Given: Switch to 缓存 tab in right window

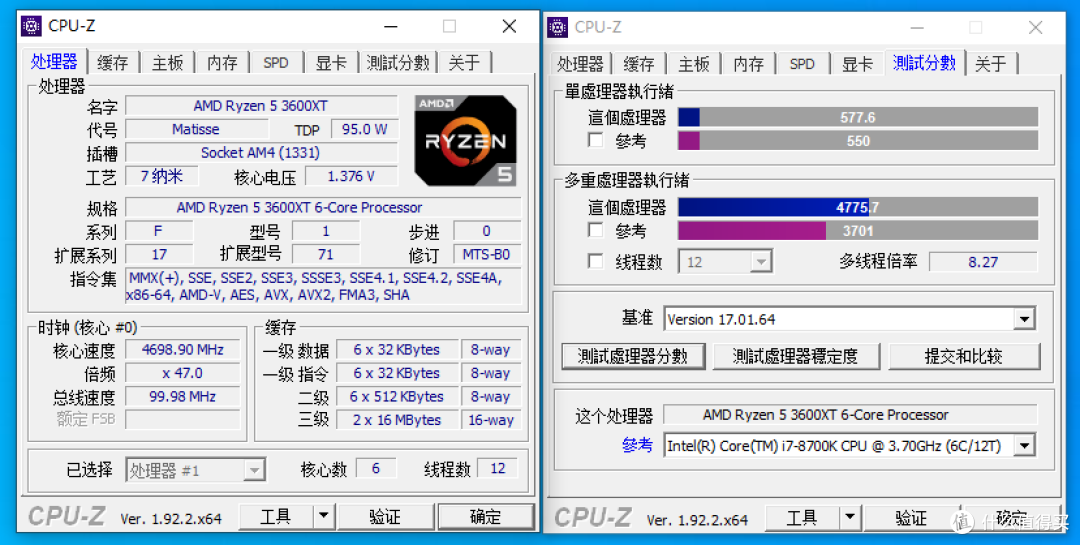Looking at the screenshot, I should click(638, 64).
